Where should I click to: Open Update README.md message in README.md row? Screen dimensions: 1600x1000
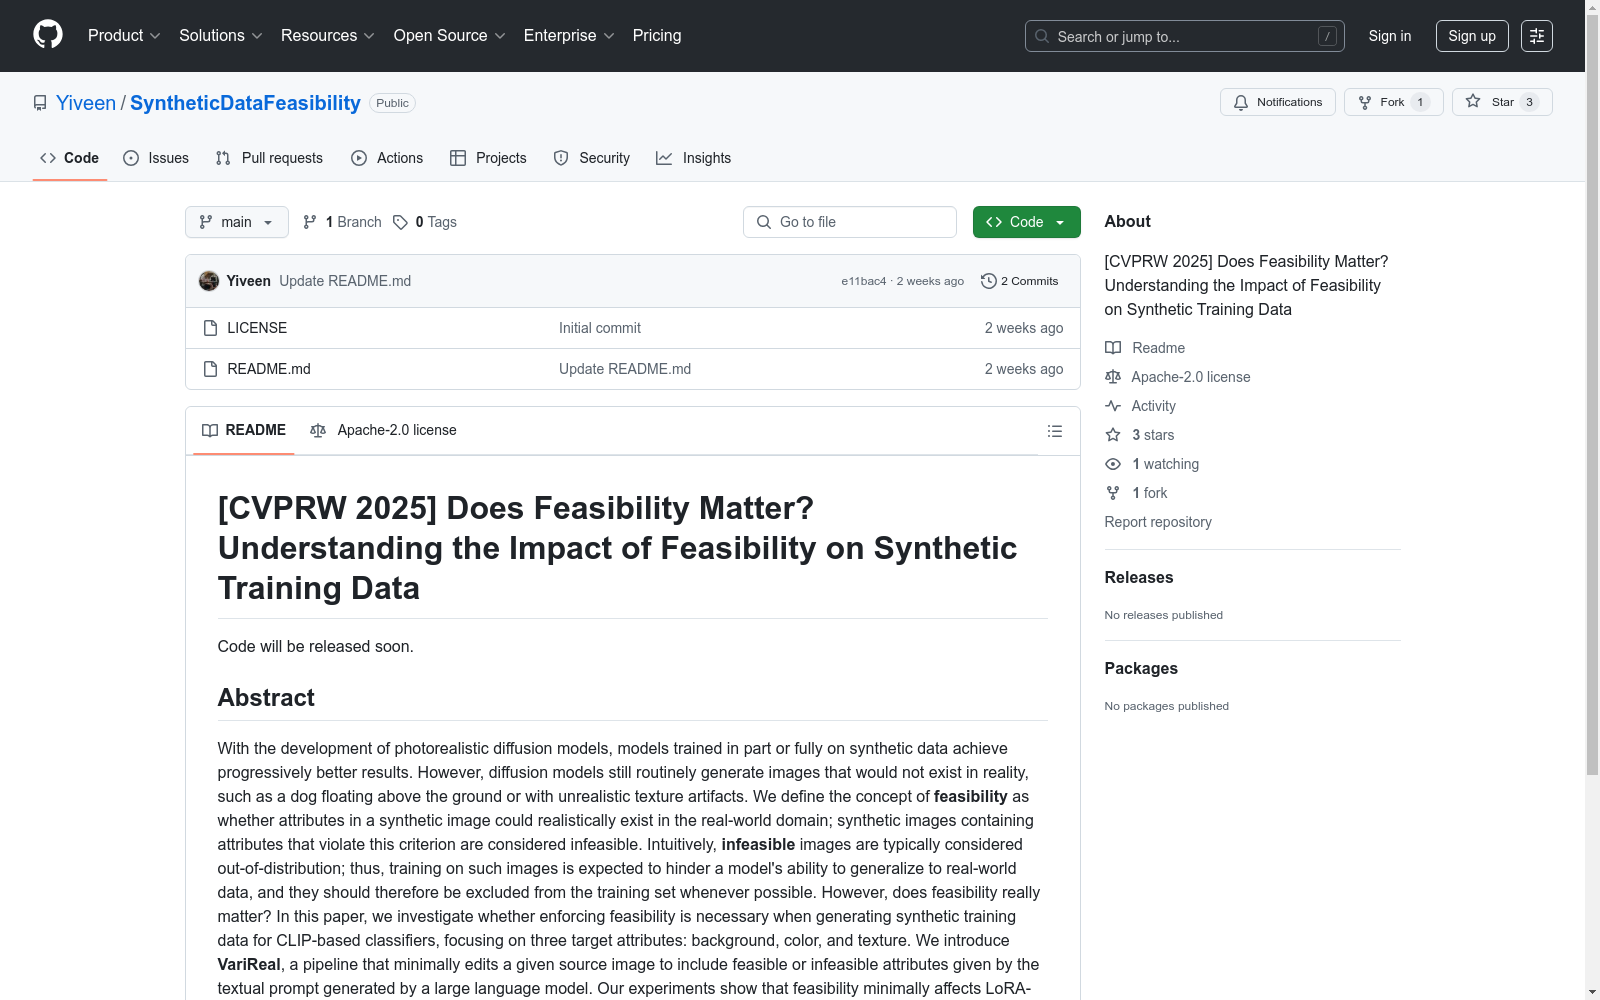point(625,369)
